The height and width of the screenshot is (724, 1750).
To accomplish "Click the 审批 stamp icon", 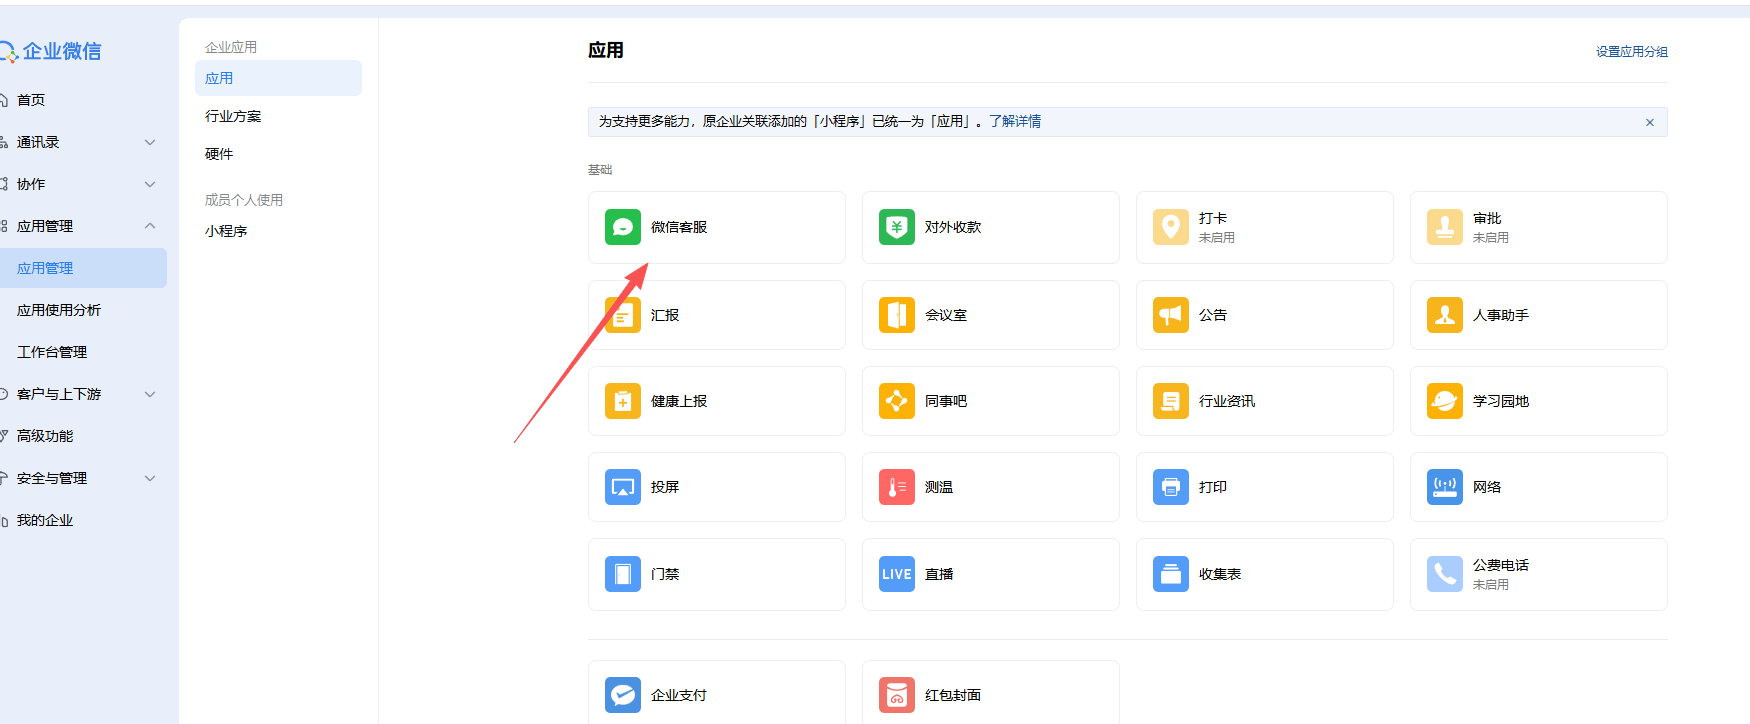I will tap(1445, 227).
